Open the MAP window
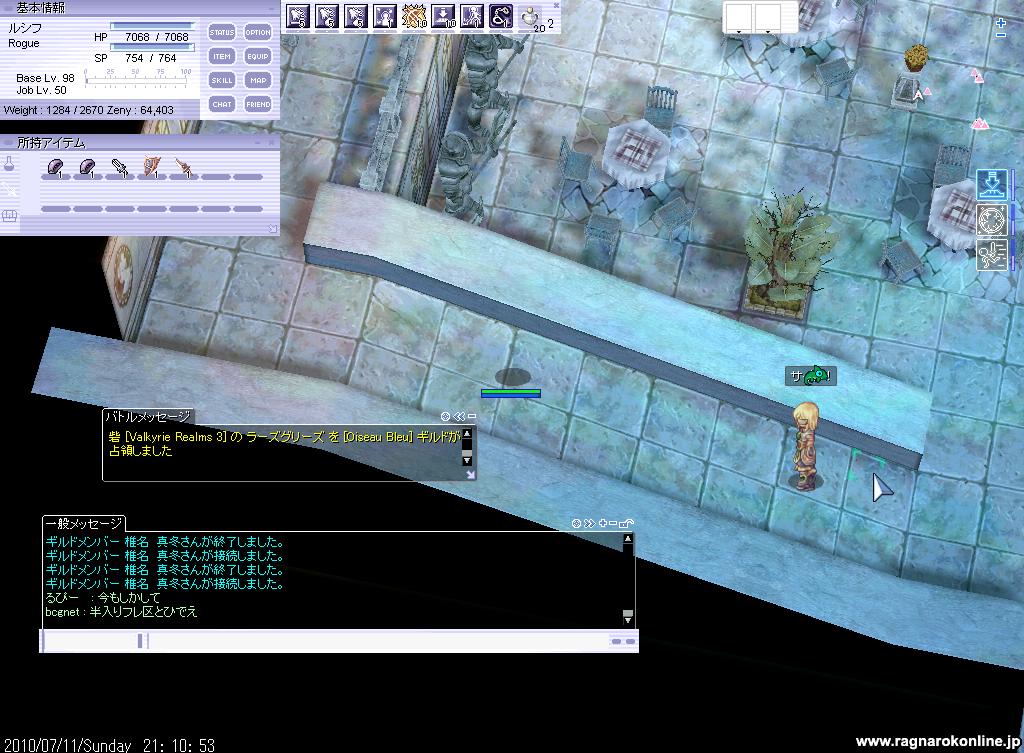The width and height of the screenshot is (1024, 753). [258, 80]
